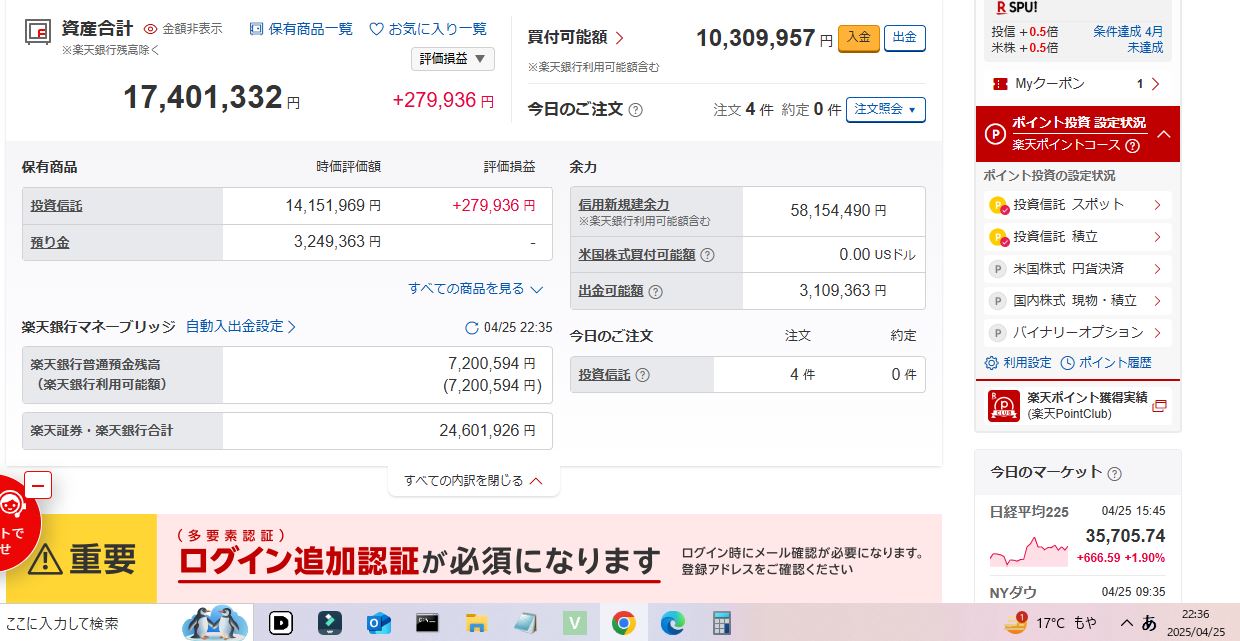This screenshot has width=1240, height=641.
Task: Click the minus button on chat widget
Action: (x=37, y=486)
